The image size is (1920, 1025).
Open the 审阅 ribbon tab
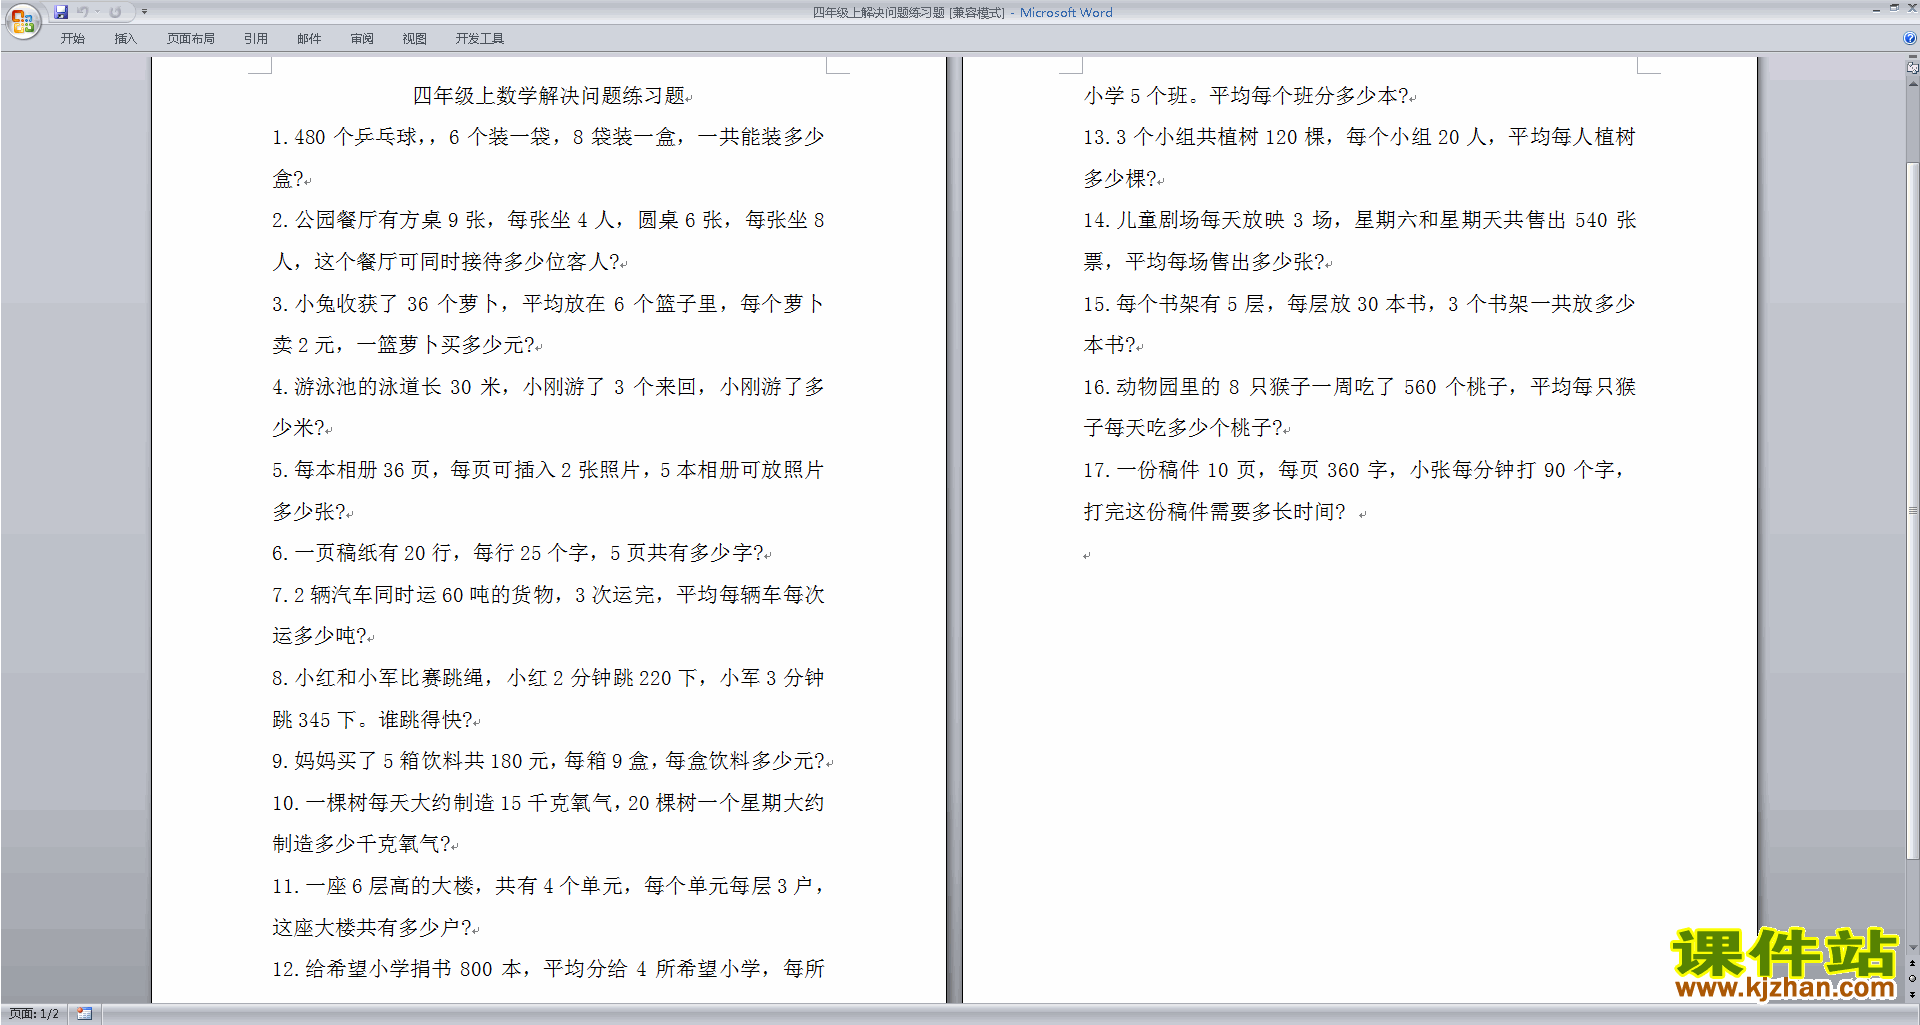[362, 38]
